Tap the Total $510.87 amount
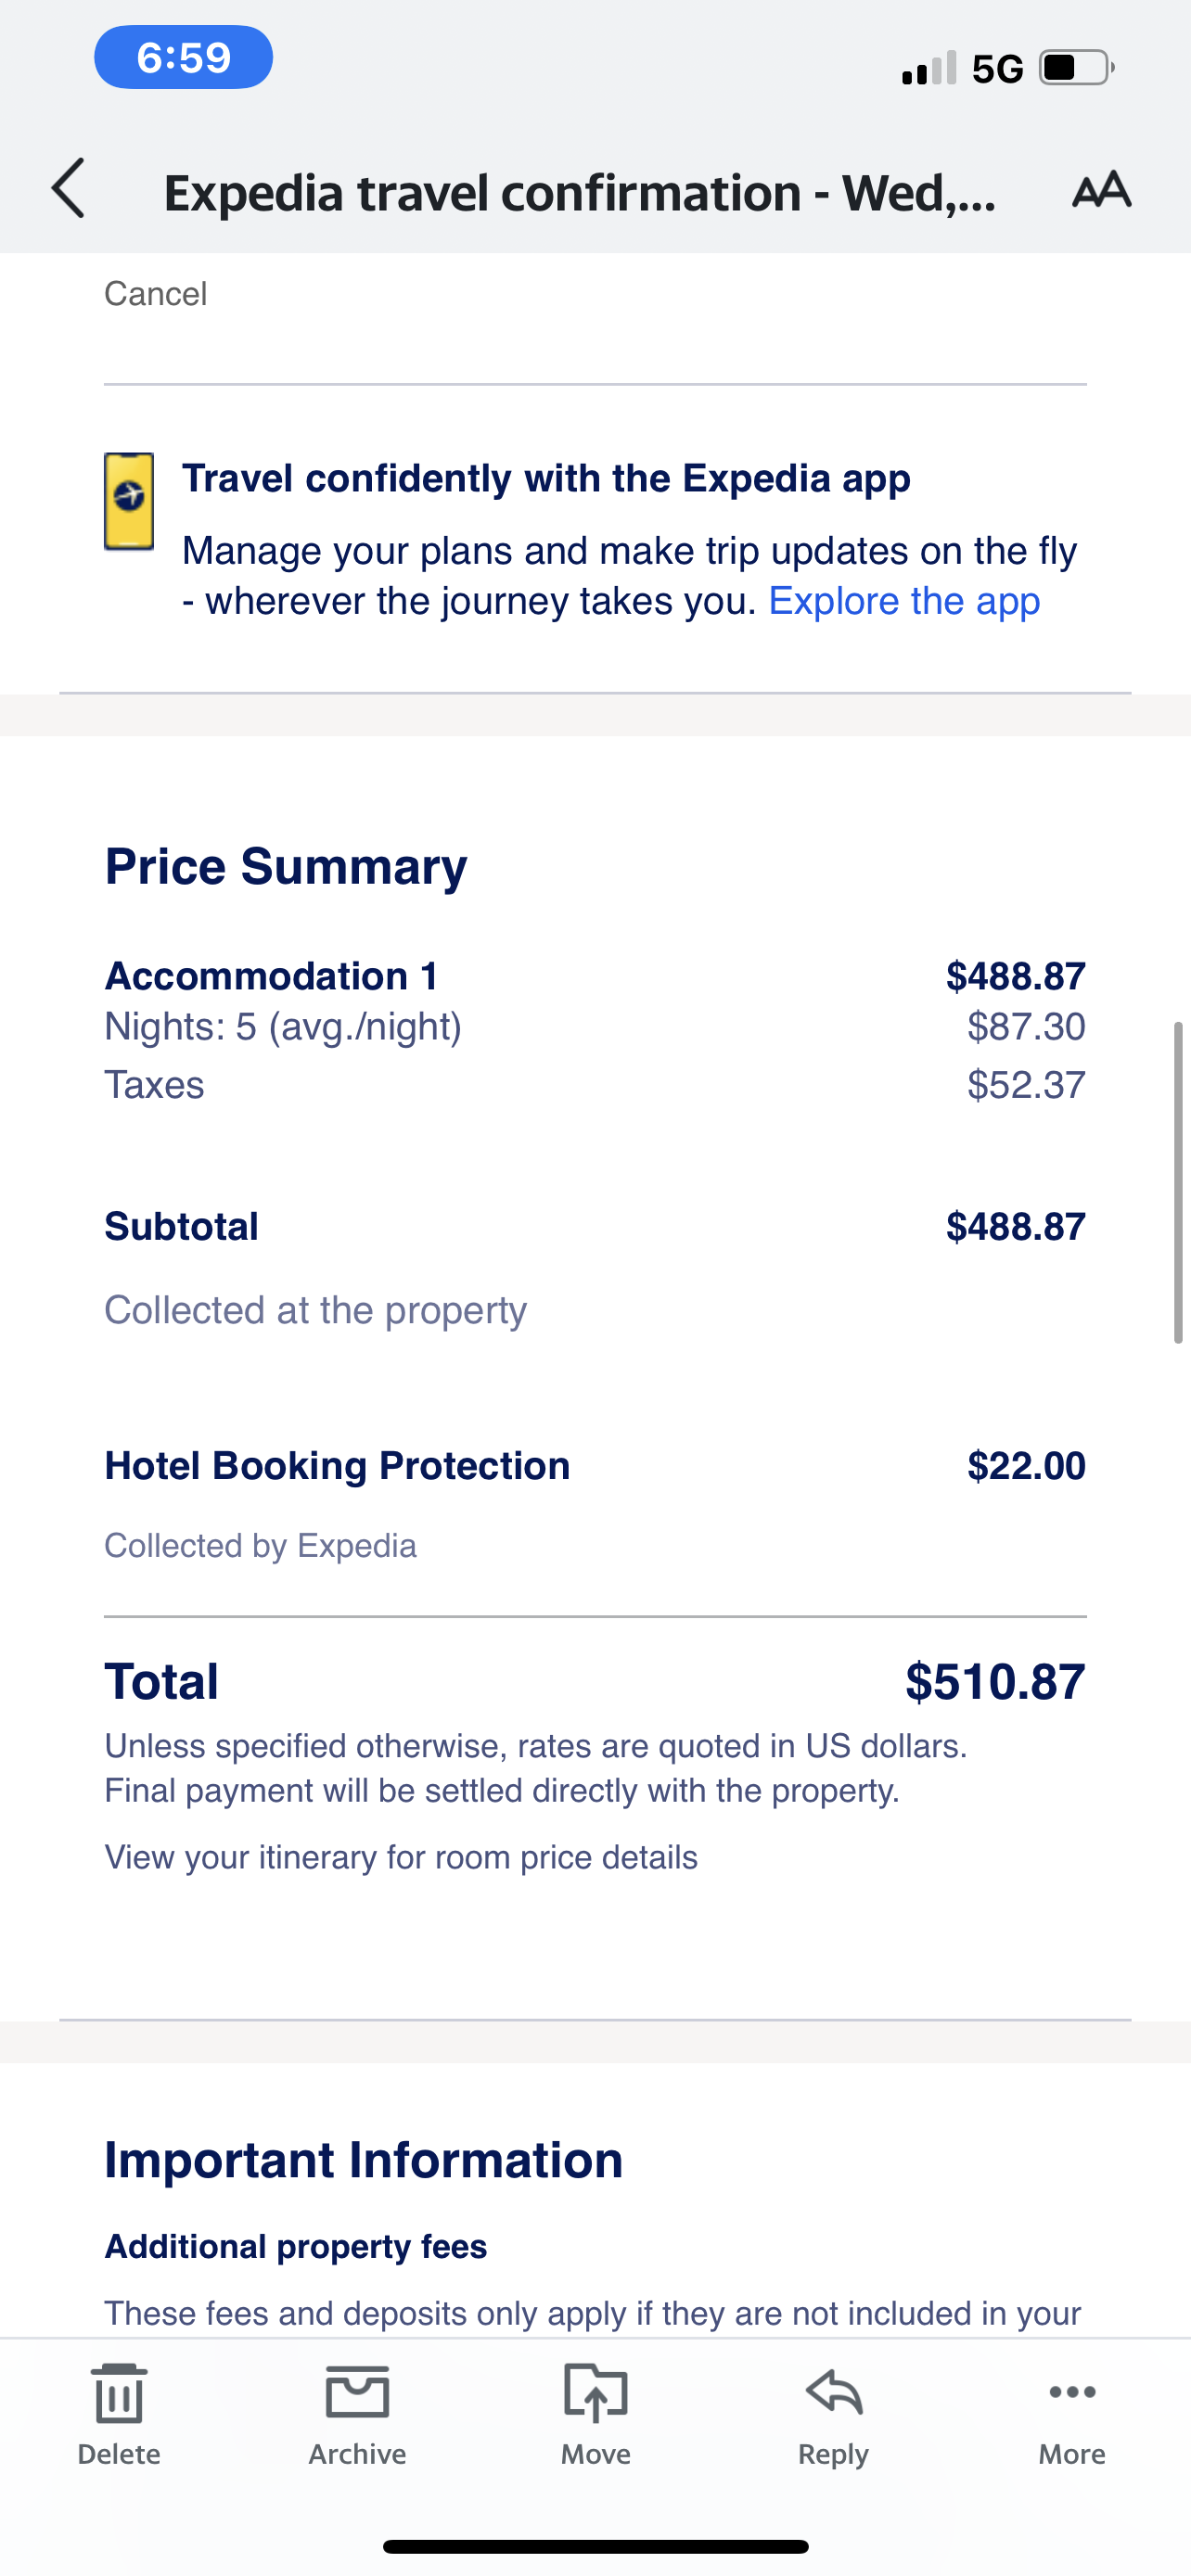 coord(994,1681)
